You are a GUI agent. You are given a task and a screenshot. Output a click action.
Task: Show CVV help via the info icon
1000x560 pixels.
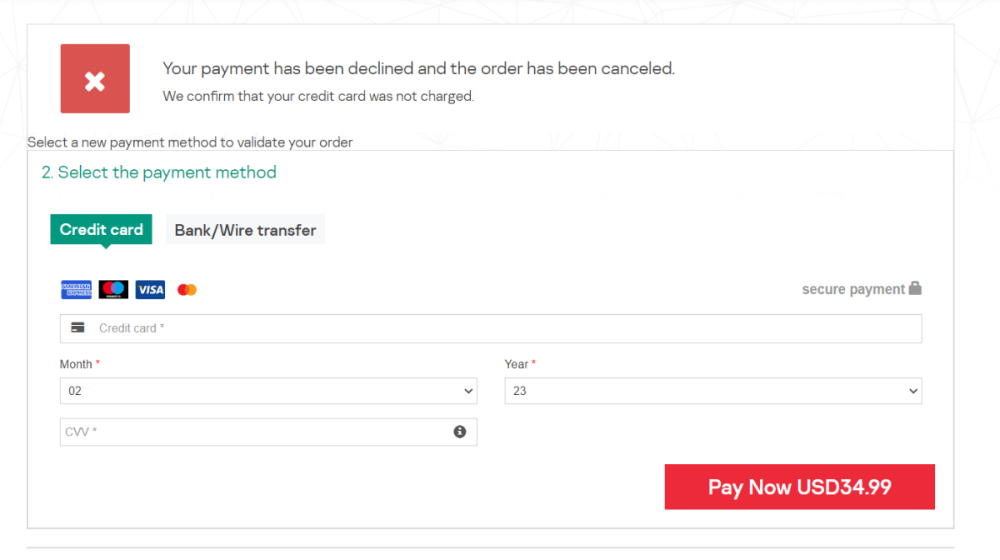[460, 432]
